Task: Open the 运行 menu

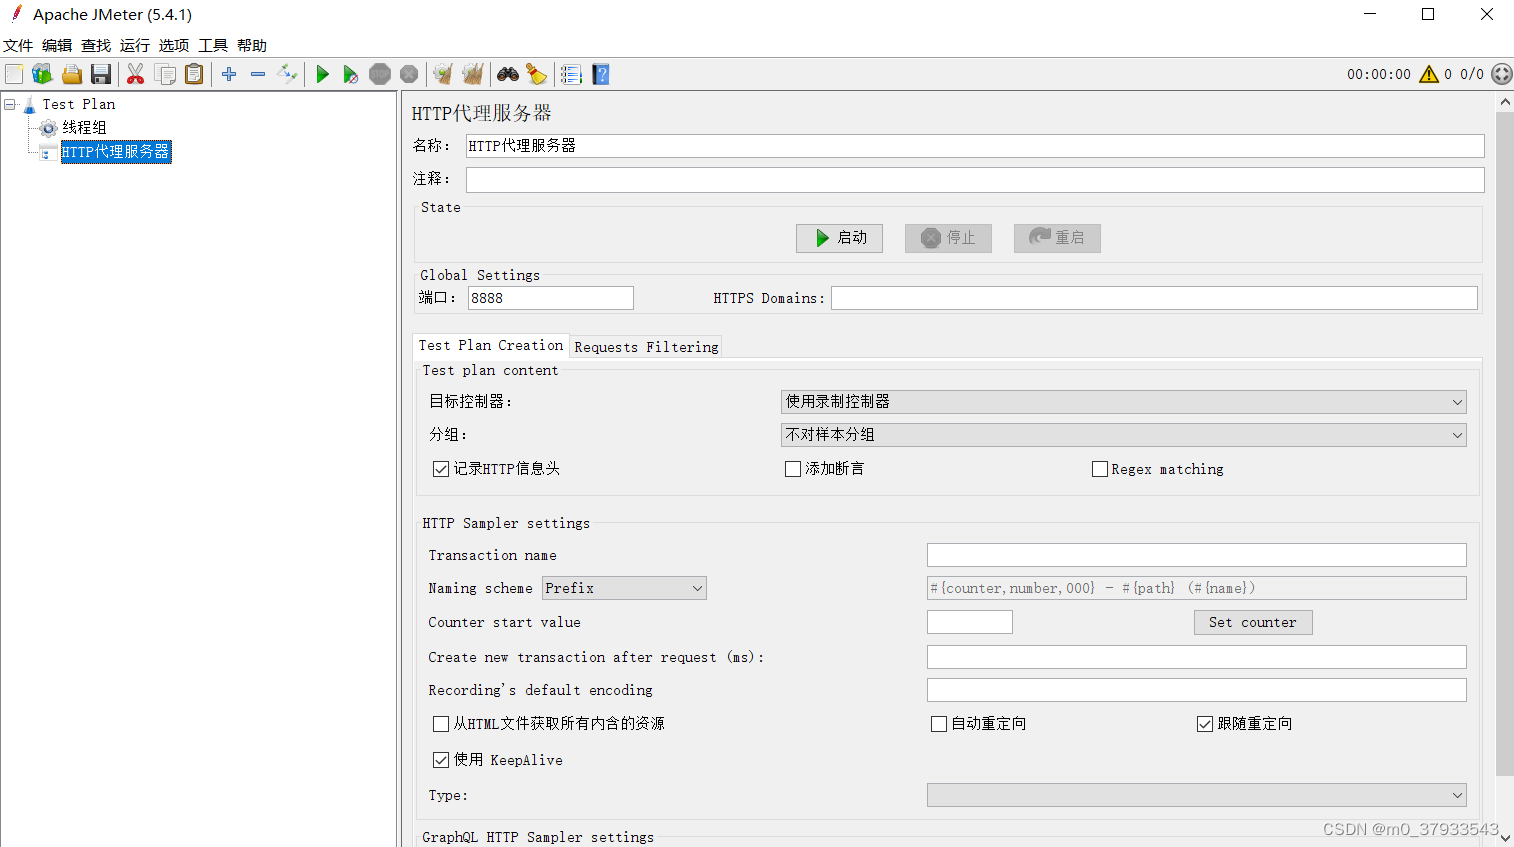Action: (135, 45)
